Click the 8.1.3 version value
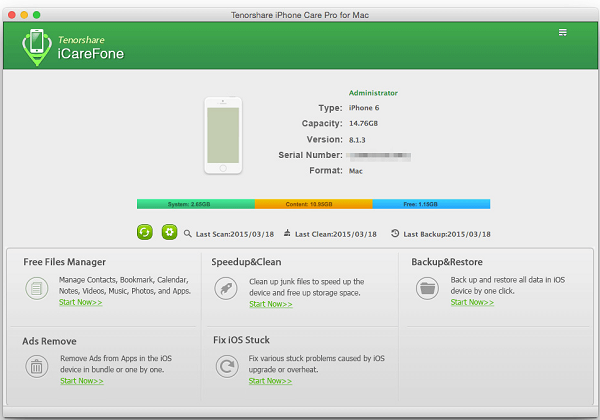 click(x=357, y=140)
